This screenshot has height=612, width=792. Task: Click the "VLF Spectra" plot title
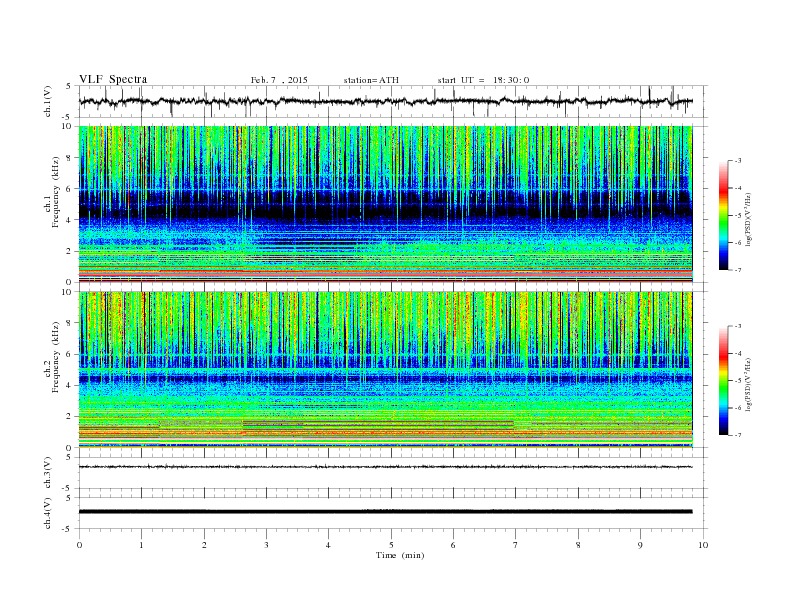click(x=113, y=79)
